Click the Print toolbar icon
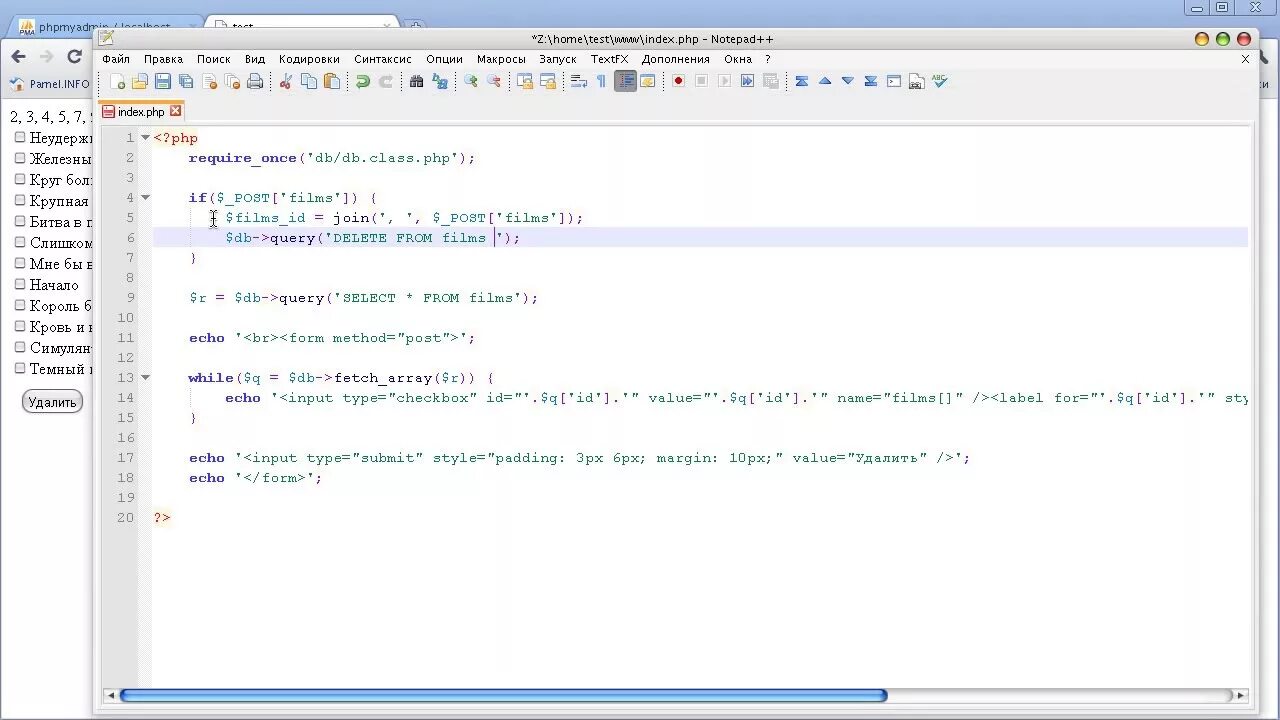Screen dimensions: 1280x720 coord(255,82)
